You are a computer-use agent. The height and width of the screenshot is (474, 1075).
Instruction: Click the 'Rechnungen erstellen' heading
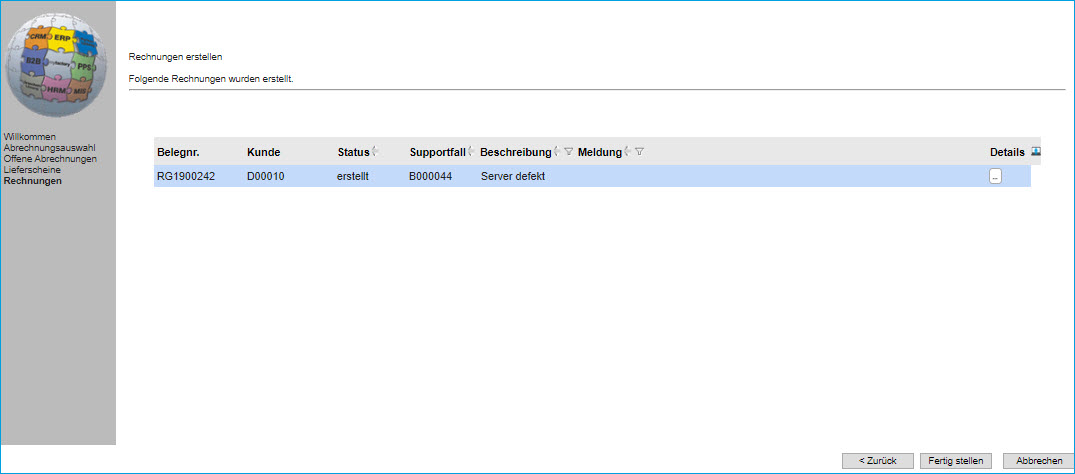(x=176, y=57)
